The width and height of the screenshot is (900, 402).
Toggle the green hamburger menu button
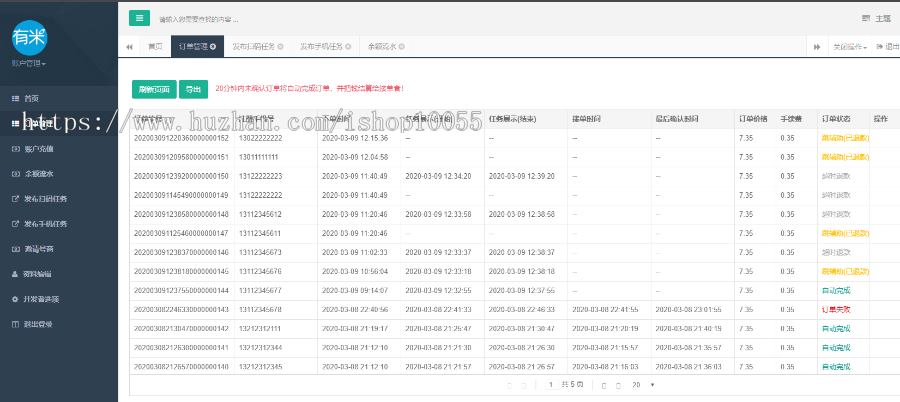[x=139, y=18]
